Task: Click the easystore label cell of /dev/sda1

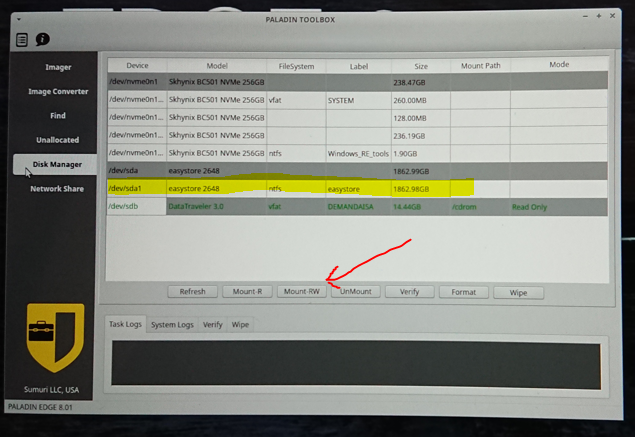Action: tap(358, 189)
